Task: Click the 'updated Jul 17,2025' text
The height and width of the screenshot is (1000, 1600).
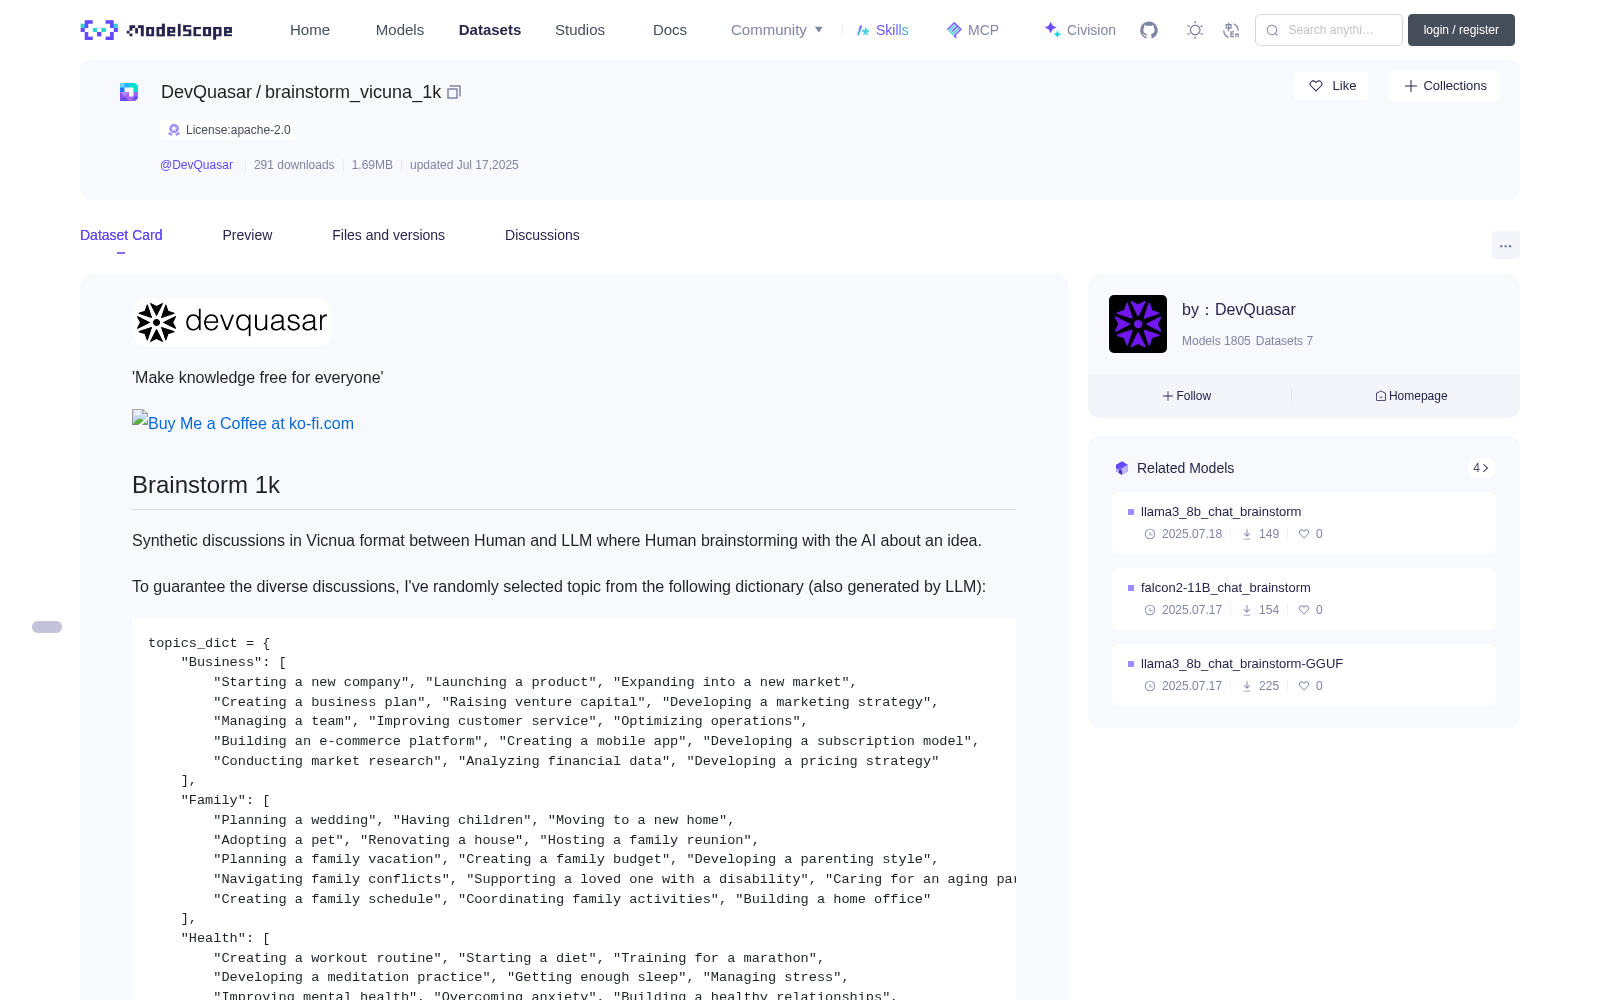Action: click(464, 165)
